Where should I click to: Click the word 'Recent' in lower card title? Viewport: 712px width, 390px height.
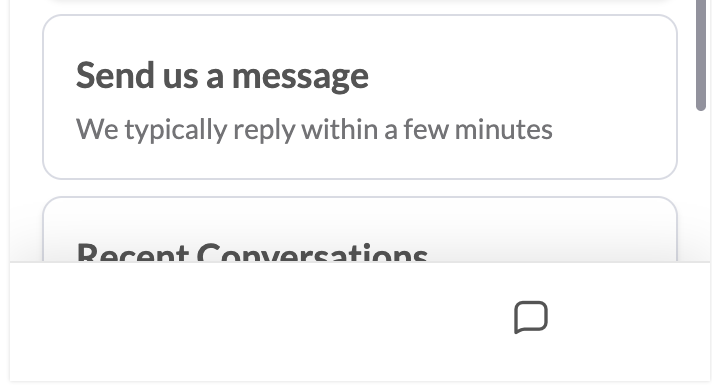tap(133, 252)
